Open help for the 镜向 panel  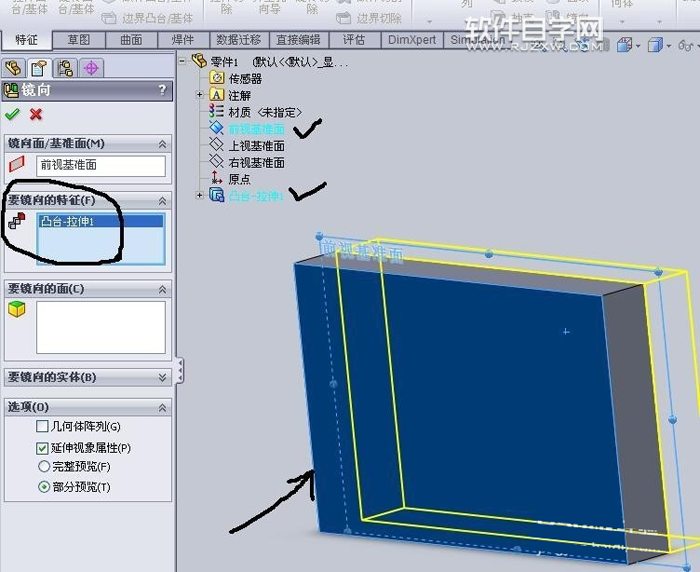pyautogui.click(x=162, y=90)
